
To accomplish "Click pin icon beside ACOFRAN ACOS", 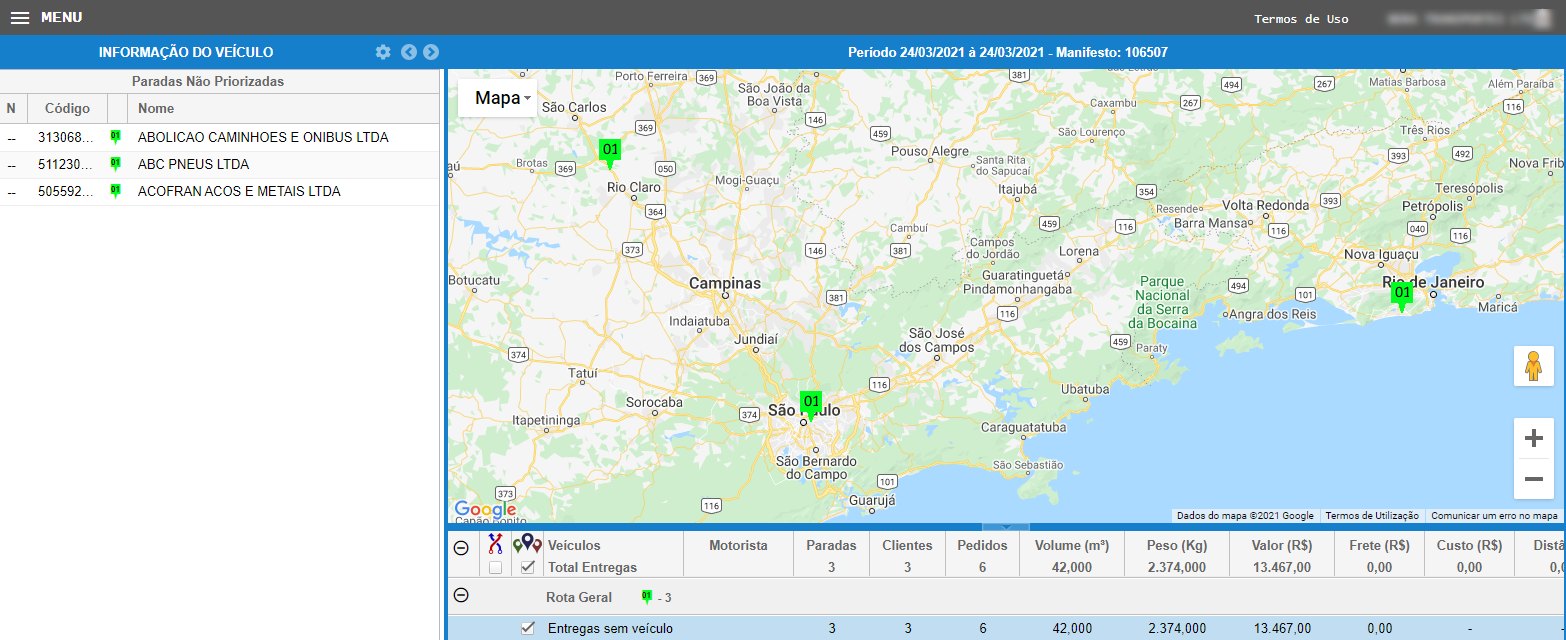I will (x=115, y=190).
